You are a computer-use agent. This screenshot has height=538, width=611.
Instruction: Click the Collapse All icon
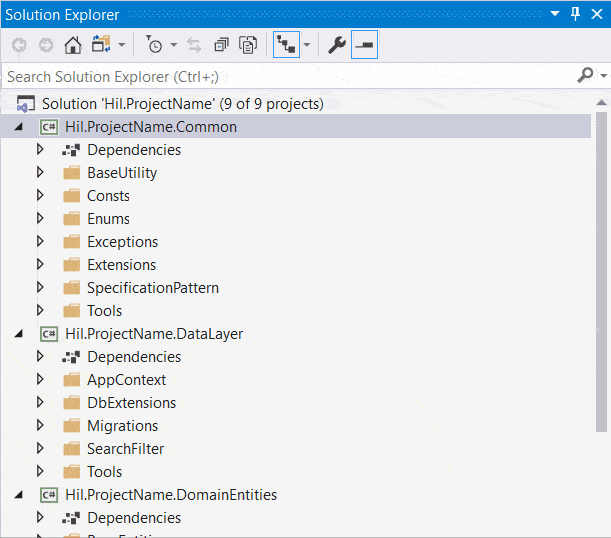[221, 45]
